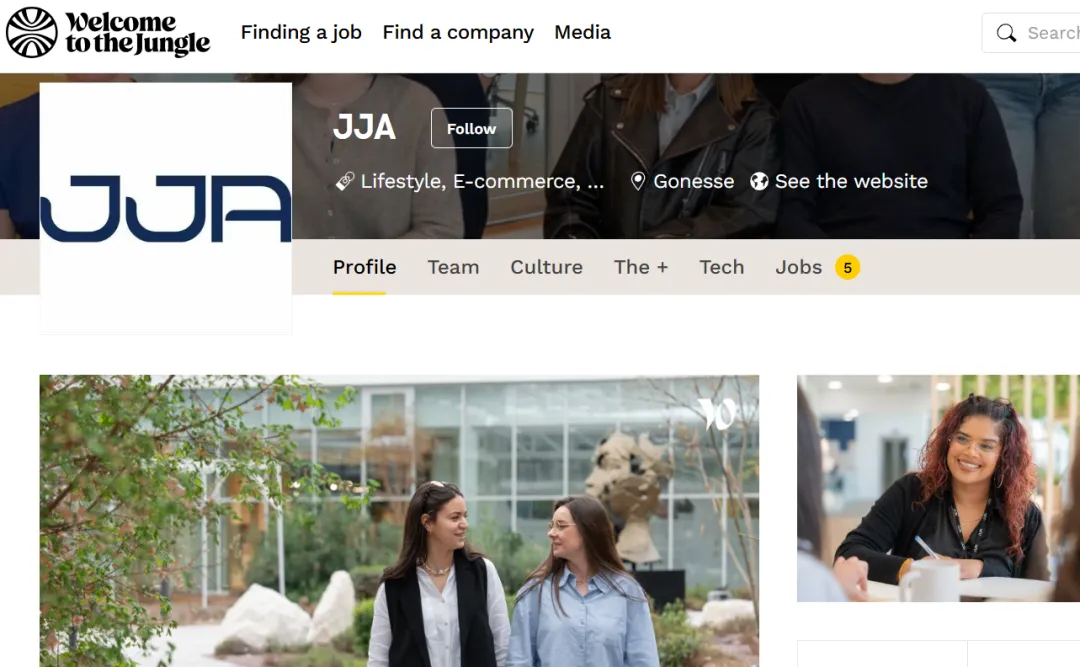Open the Finding a job menu
Screen dimensions: 1080x667
click(x=301, y=32)
